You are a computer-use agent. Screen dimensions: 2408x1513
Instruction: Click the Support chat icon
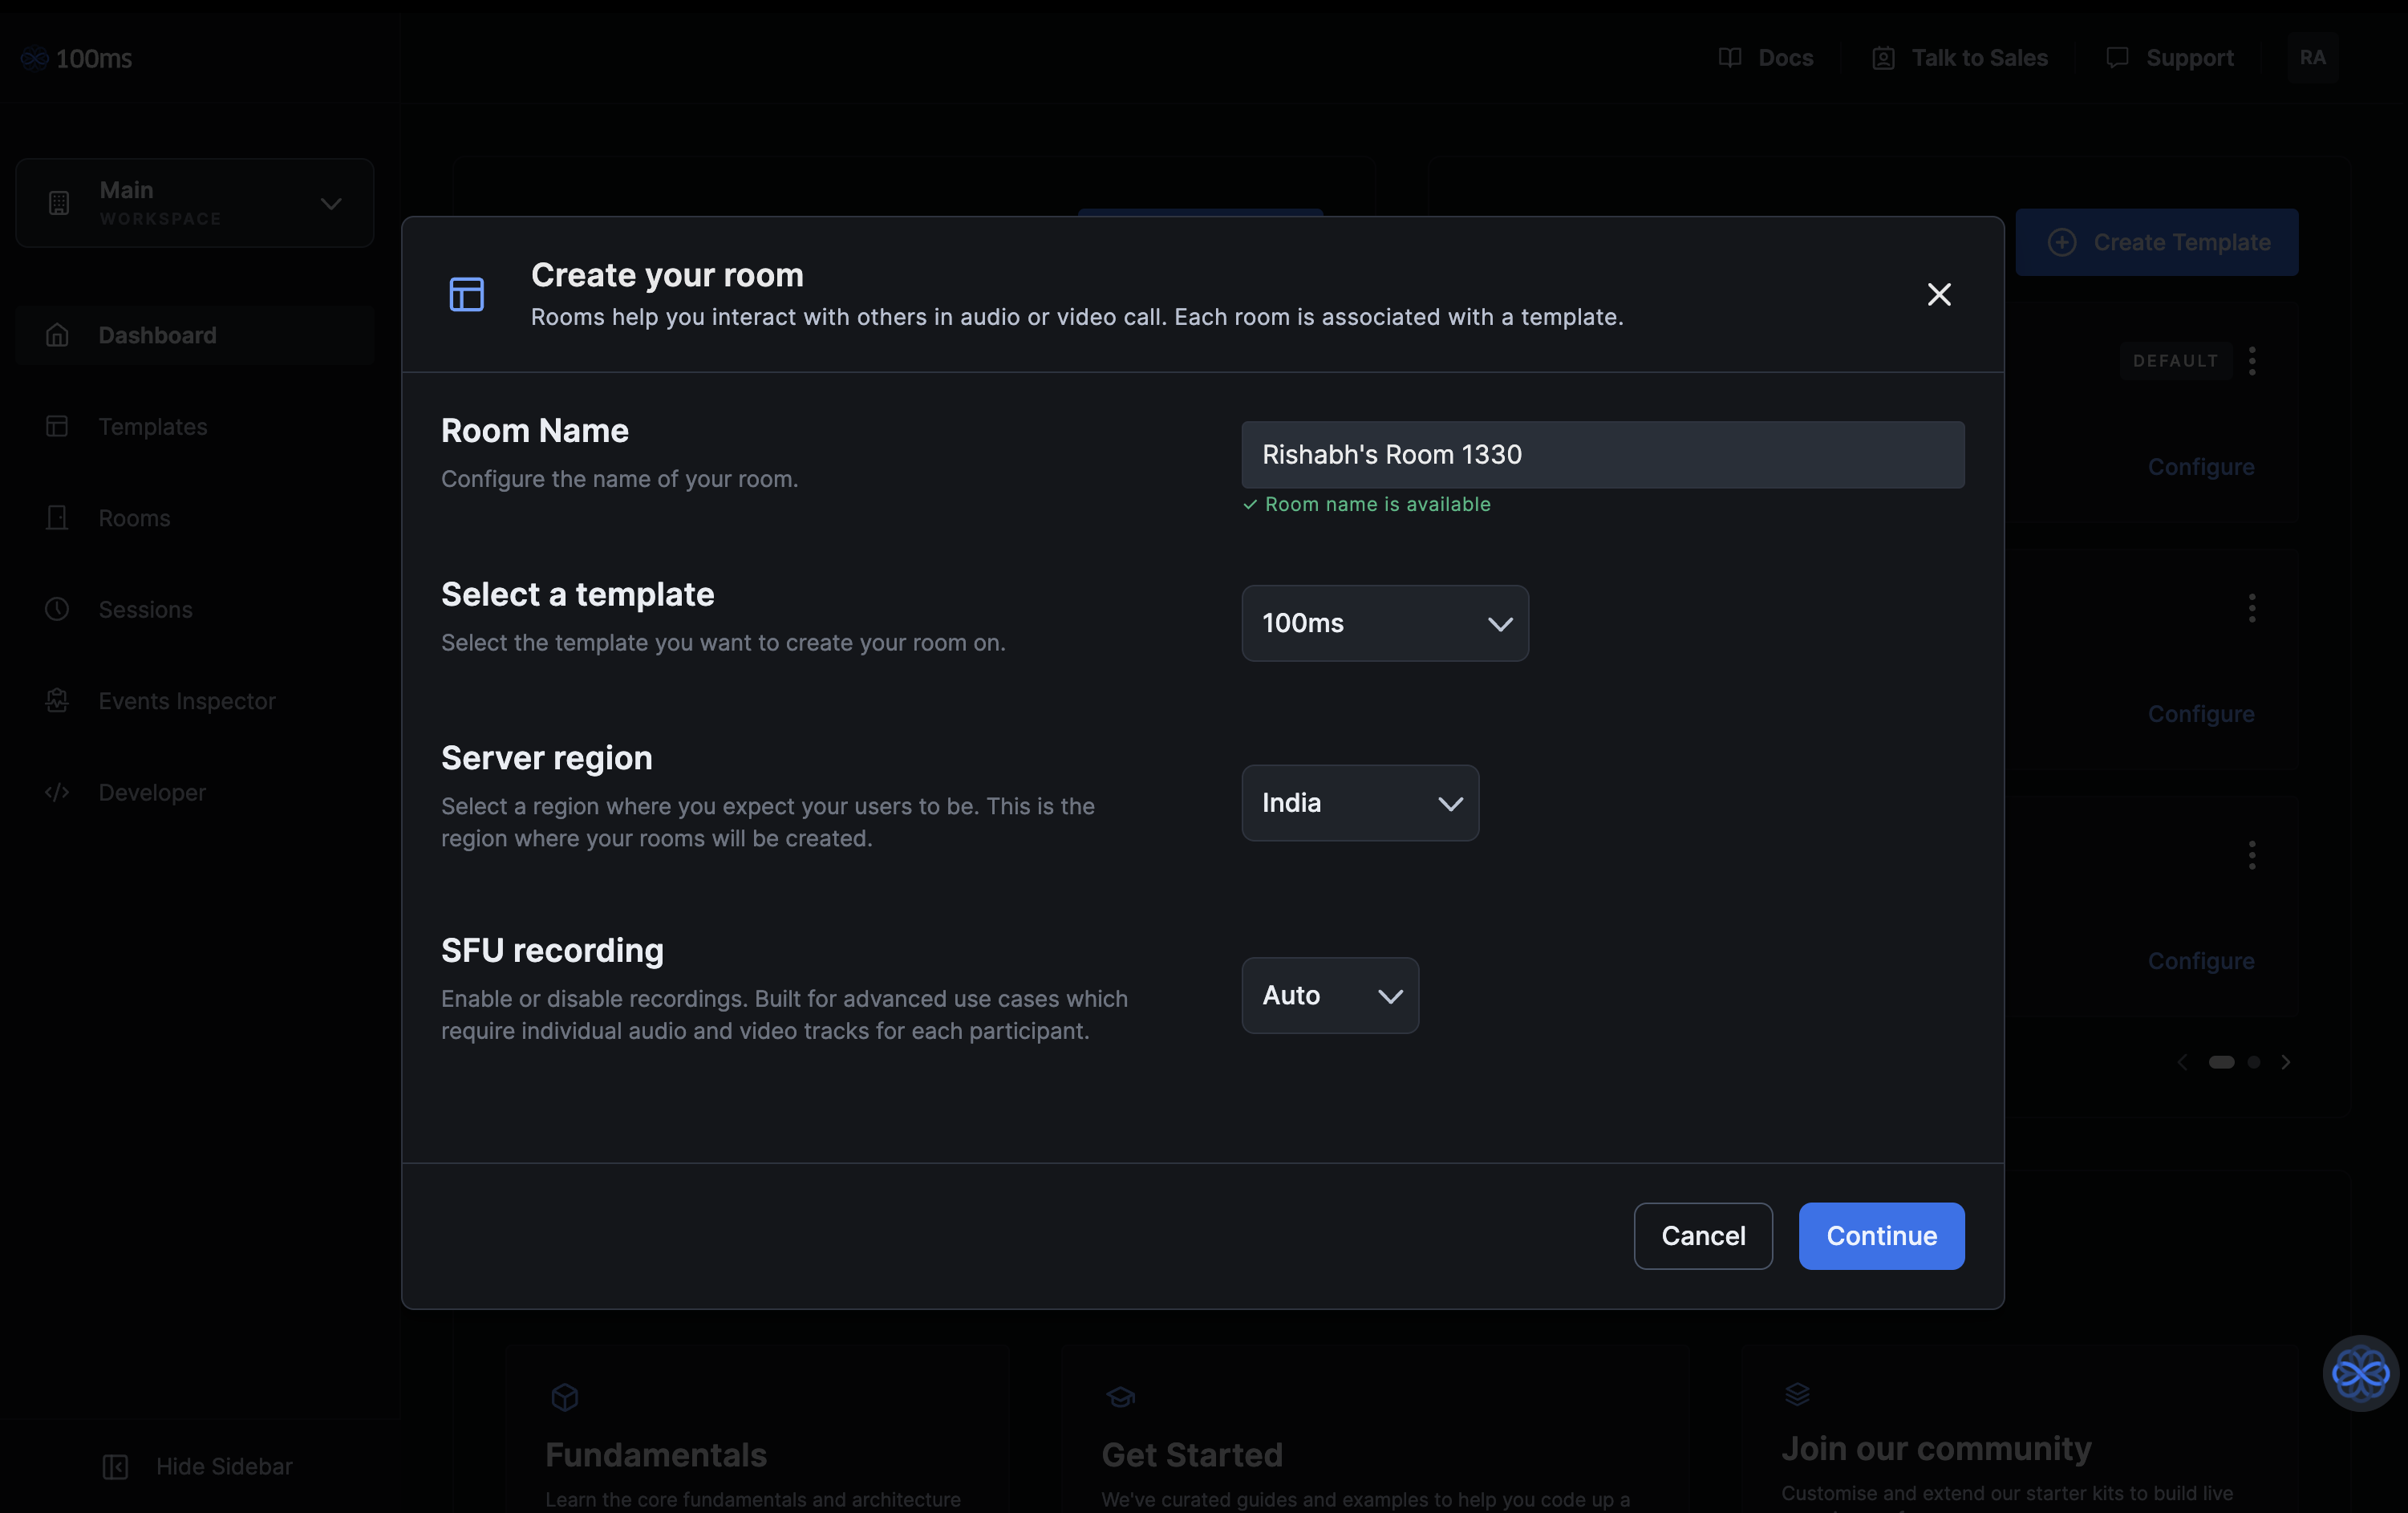pos(2116,58)
